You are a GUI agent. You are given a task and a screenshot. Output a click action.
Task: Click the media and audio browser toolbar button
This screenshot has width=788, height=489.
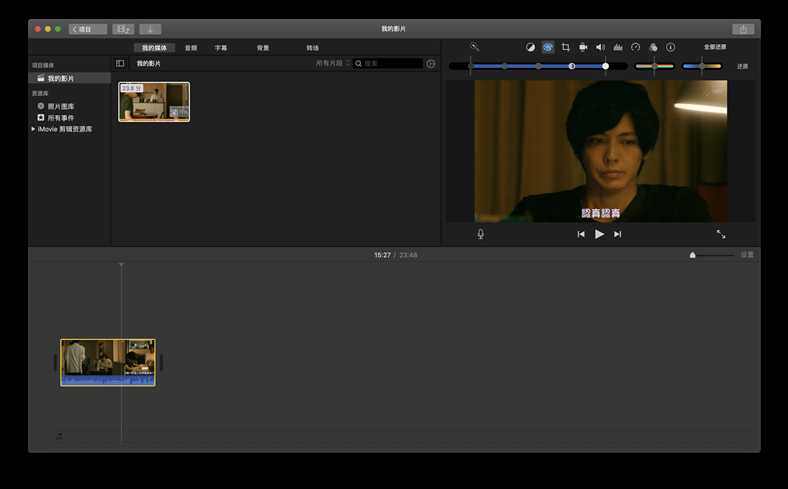point(123,29)
